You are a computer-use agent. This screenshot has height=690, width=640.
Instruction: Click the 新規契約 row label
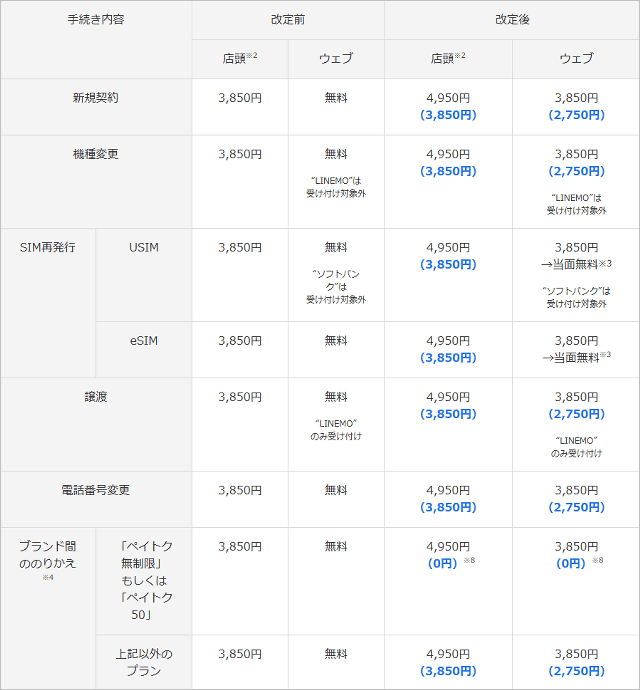tap(96, 98)
